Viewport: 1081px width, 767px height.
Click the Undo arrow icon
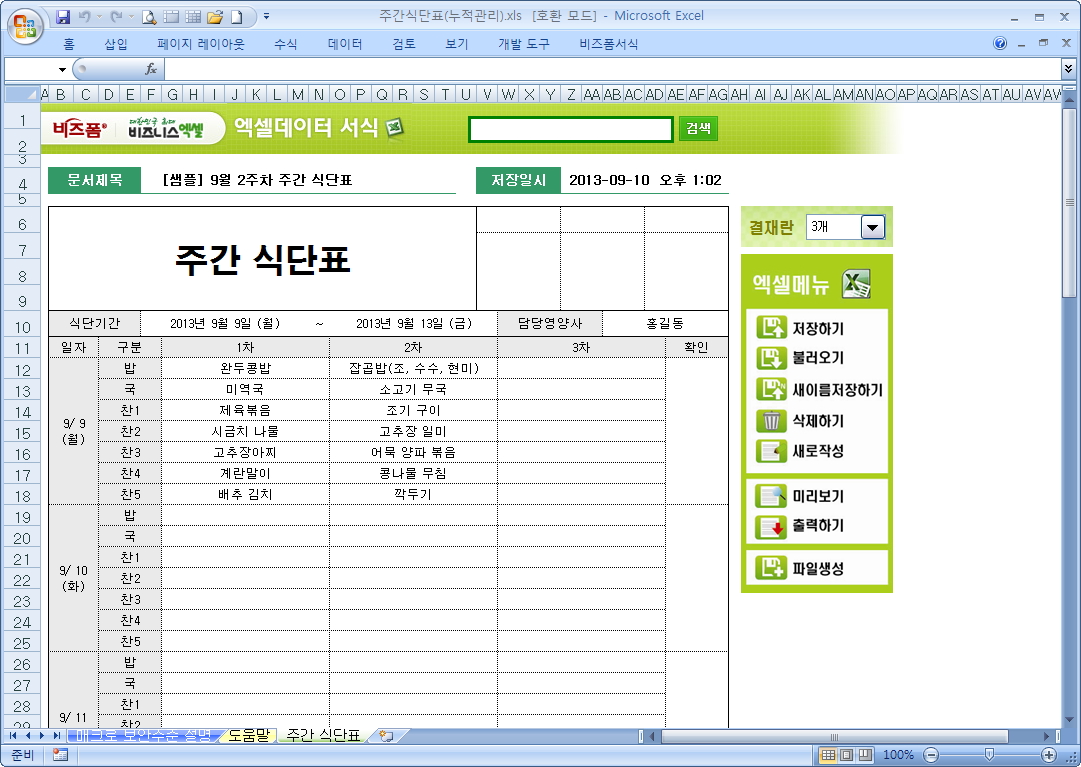pyautogui.click(x=84, y=17)
